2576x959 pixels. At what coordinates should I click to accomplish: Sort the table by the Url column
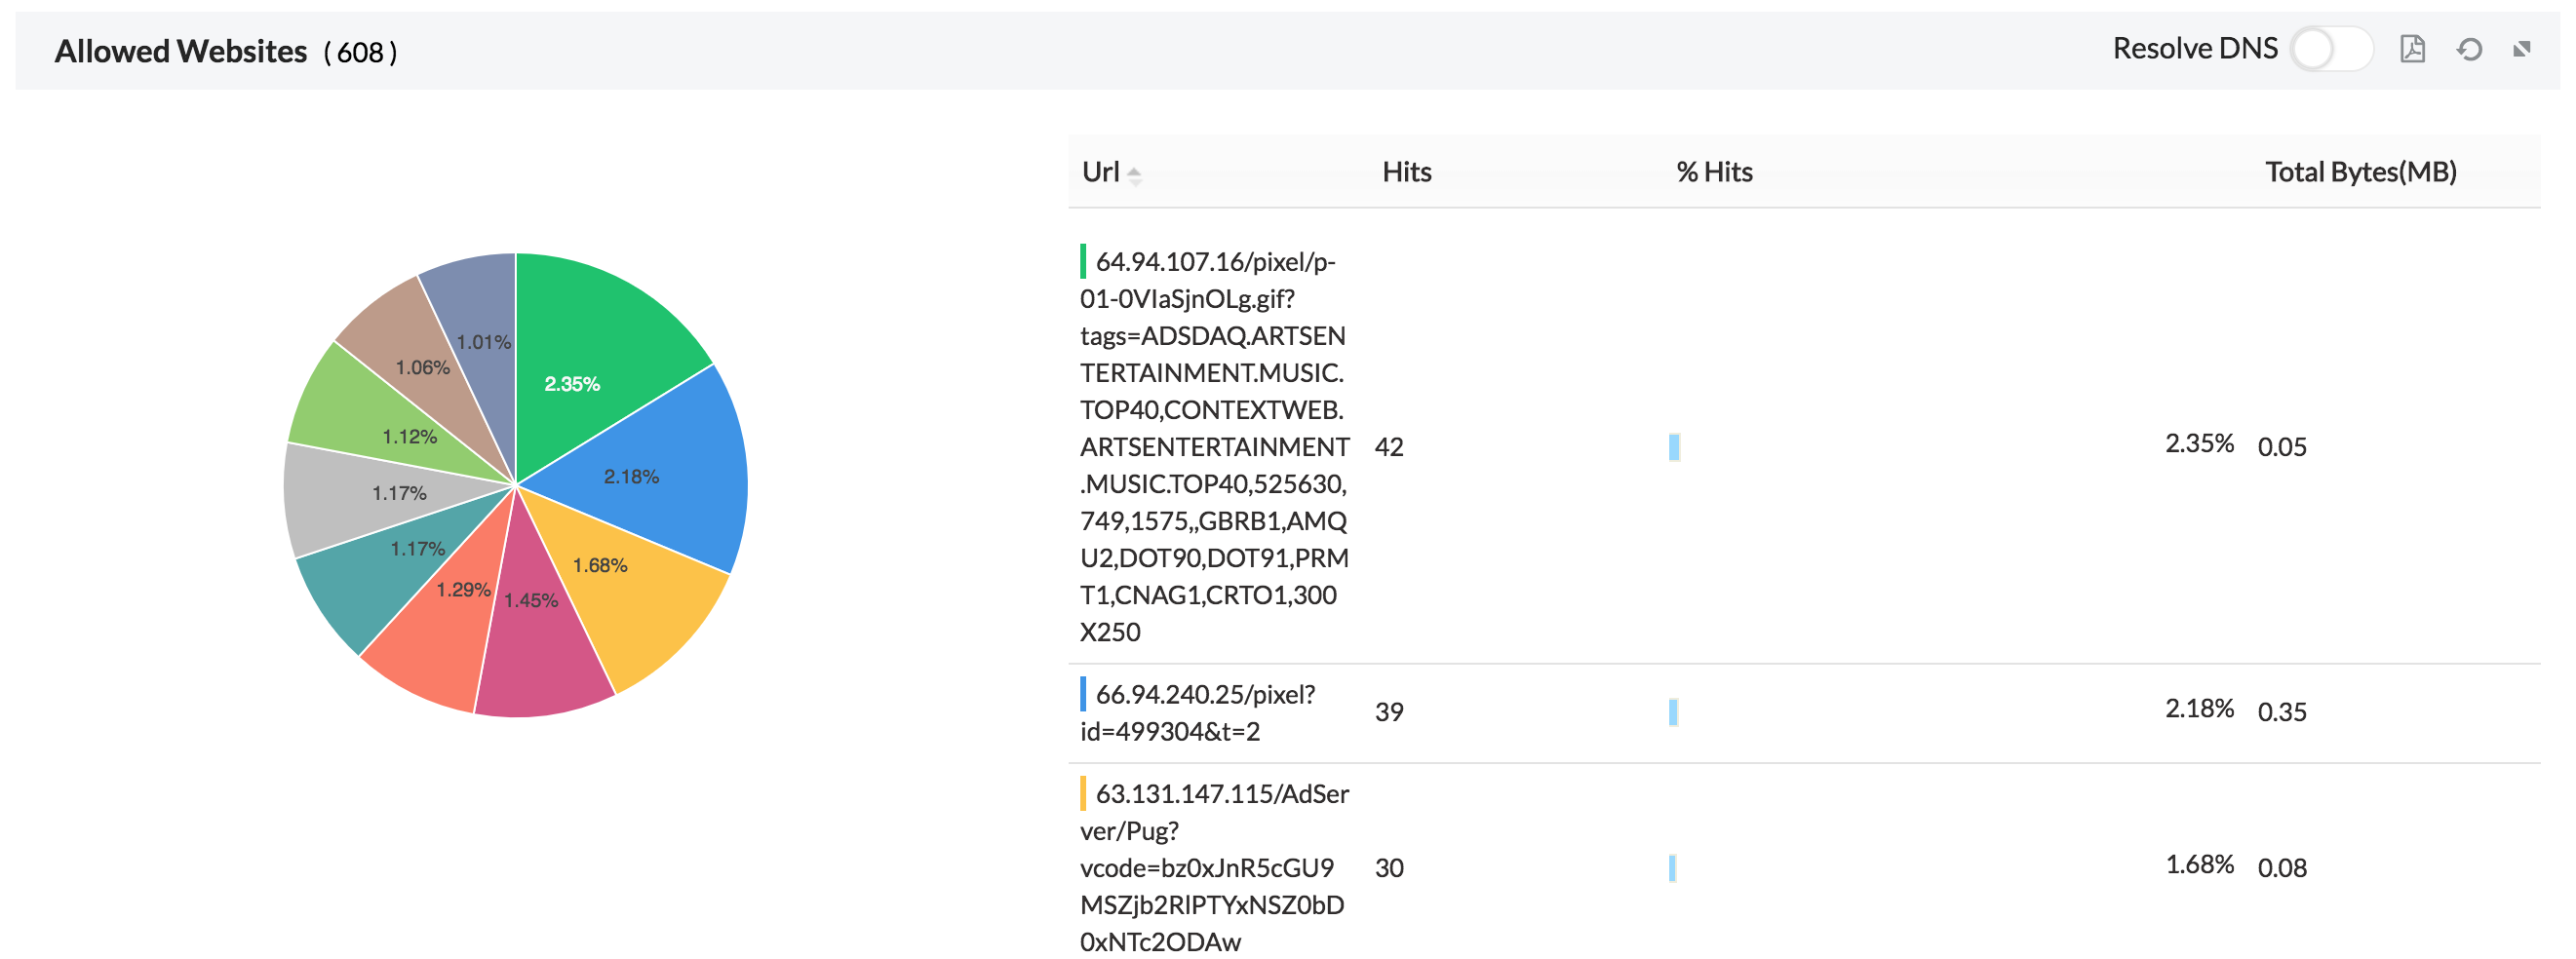coord(1103,171)
